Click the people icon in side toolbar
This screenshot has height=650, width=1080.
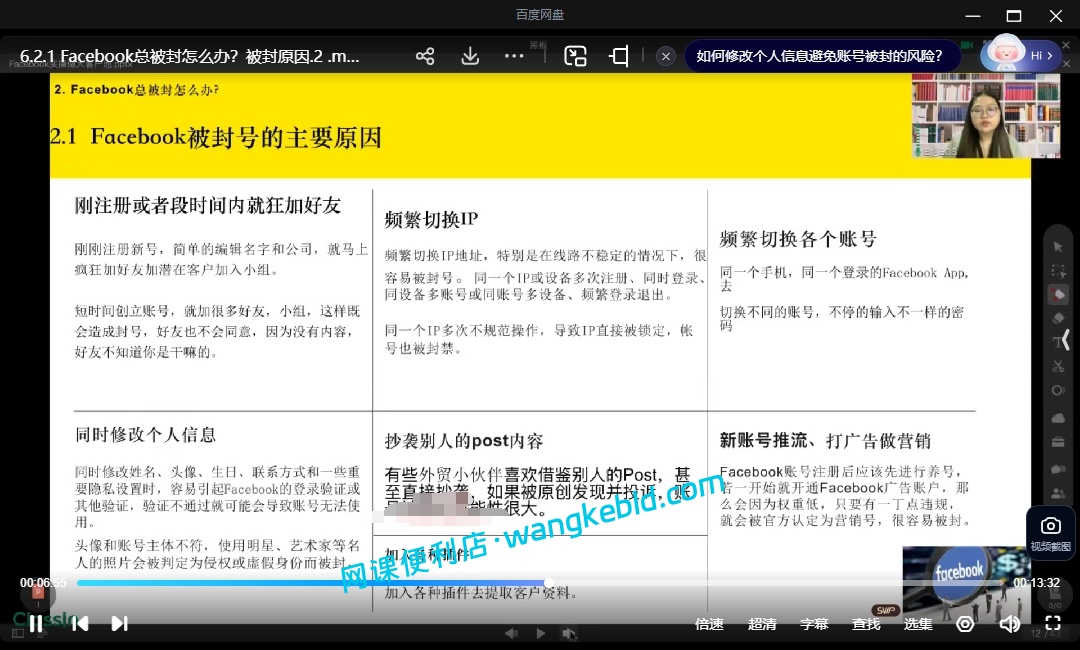1058,494
